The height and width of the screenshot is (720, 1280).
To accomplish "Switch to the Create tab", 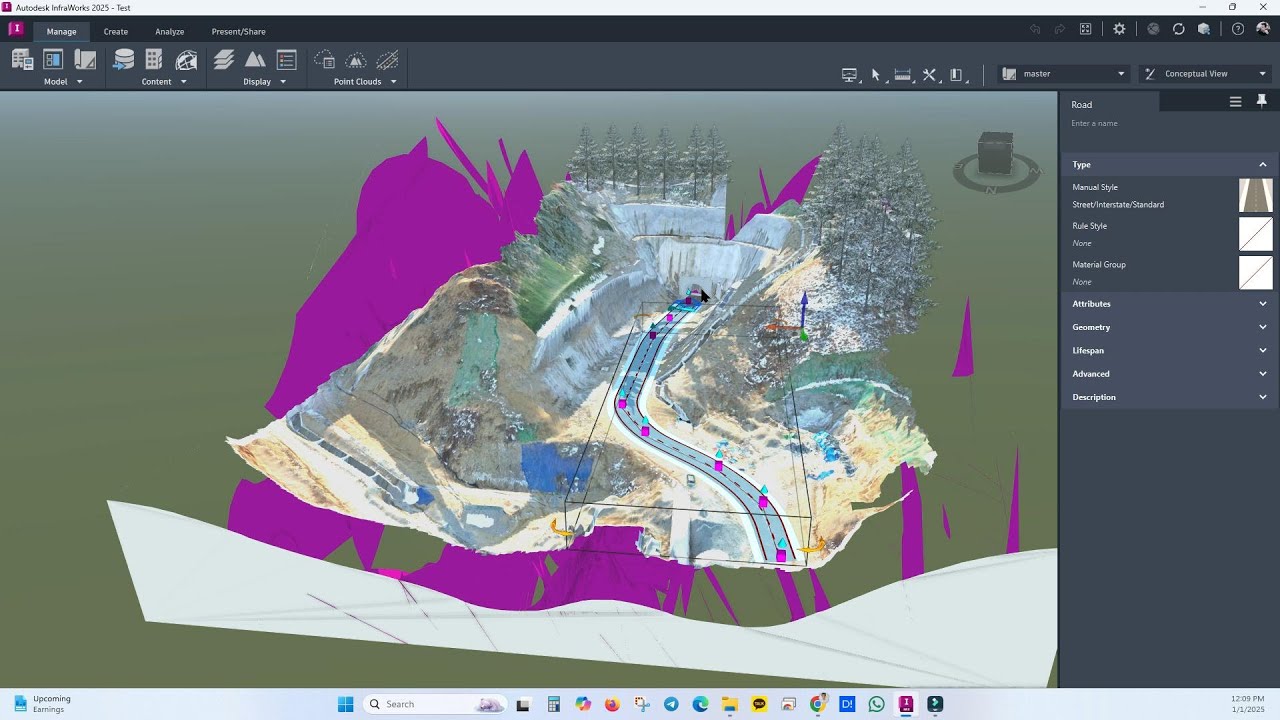I will 116,32.
